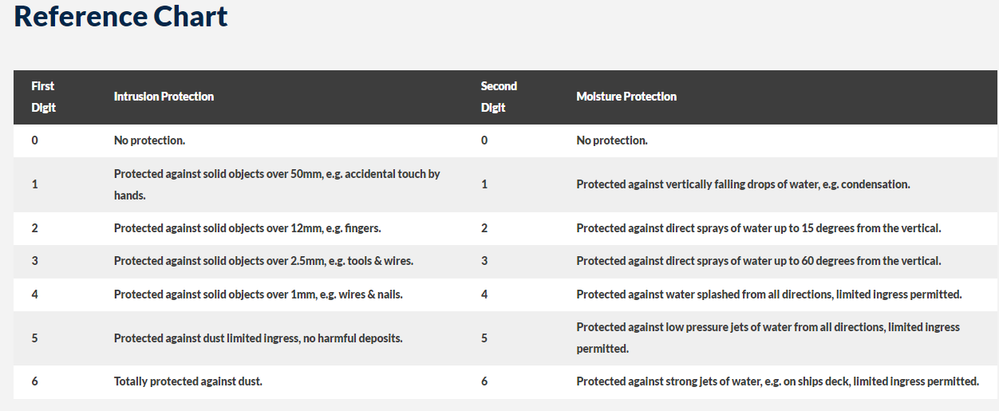999x411 pixels.
Task: Click the Second Digit column header
Action: pos(498,96)
